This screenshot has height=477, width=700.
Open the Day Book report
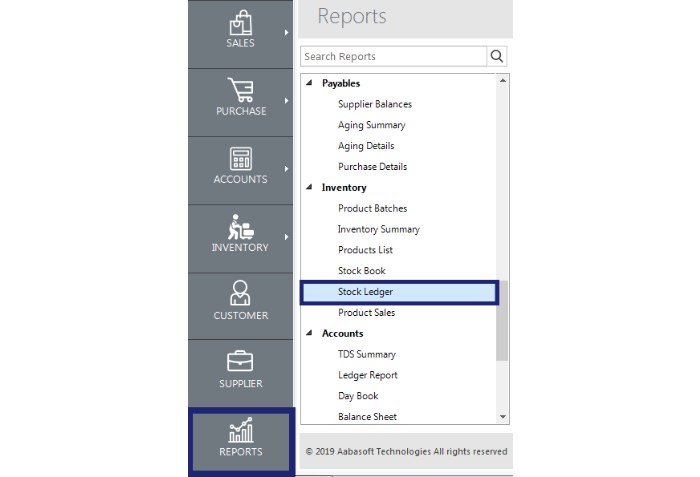(358, 396)
